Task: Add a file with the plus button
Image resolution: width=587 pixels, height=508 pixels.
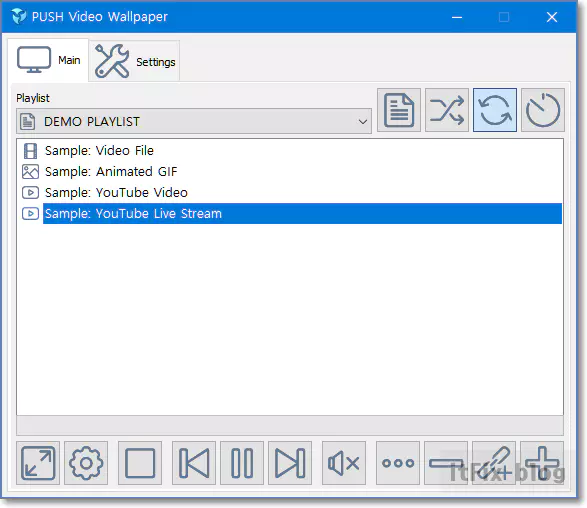Action: (x=542, y=463)
